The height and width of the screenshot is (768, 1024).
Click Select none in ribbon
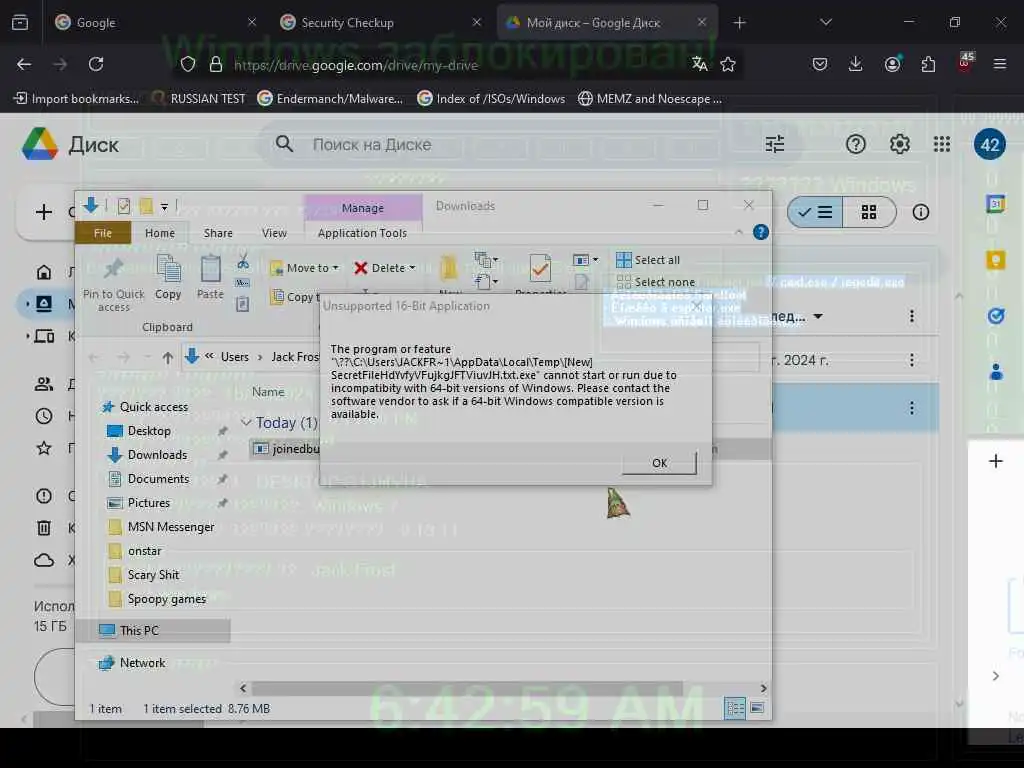(x=656, y=282)
